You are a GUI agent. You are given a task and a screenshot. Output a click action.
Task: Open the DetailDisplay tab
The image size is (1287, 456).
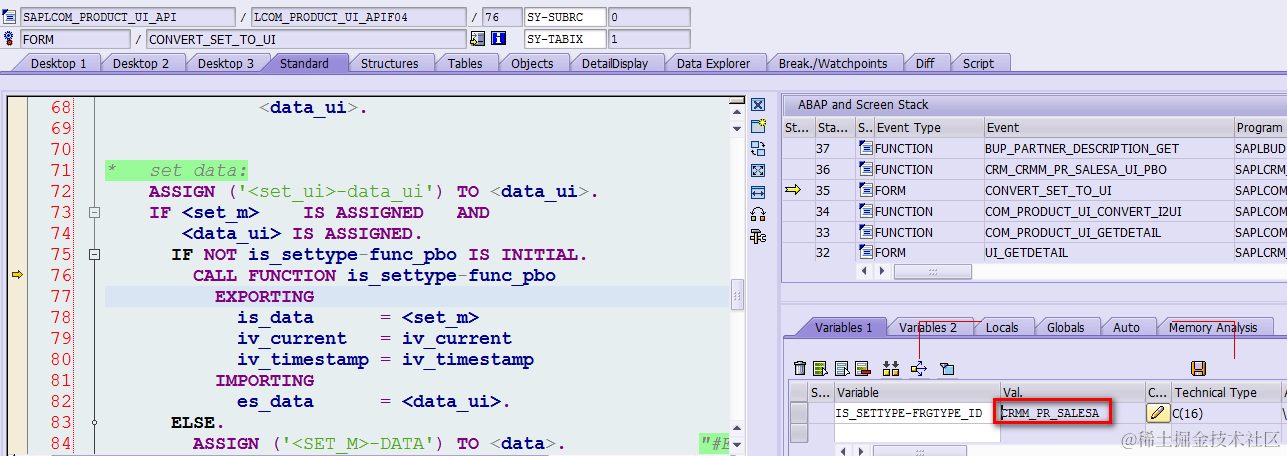click(615, 63)
